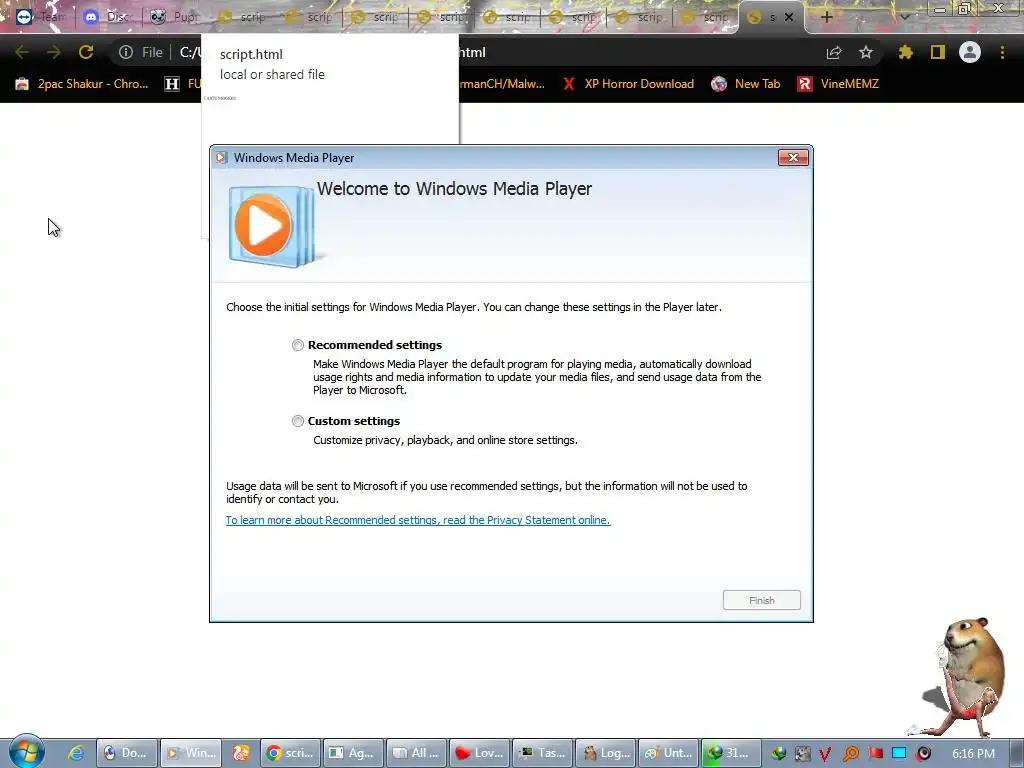Viewport: 1024px width, 768px height.
Task: Switch to the Chrome scri... taskbar button
Action: click(x=291, y=753)
